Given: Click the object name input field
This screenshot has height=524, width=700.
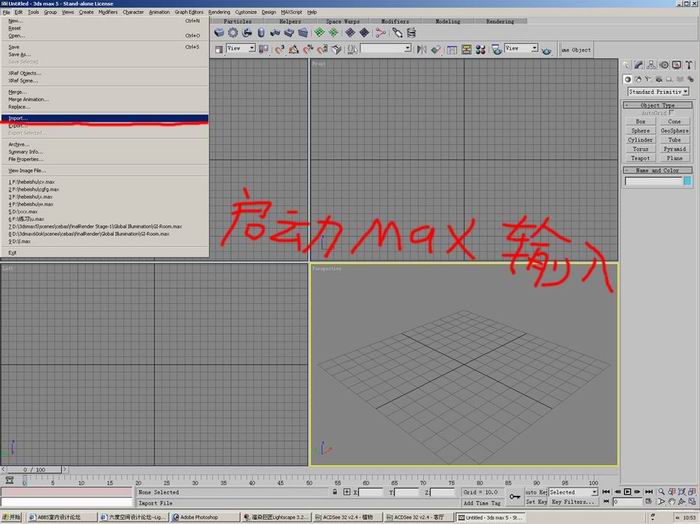Looking at the screenshot, I should tap(654, 181).
